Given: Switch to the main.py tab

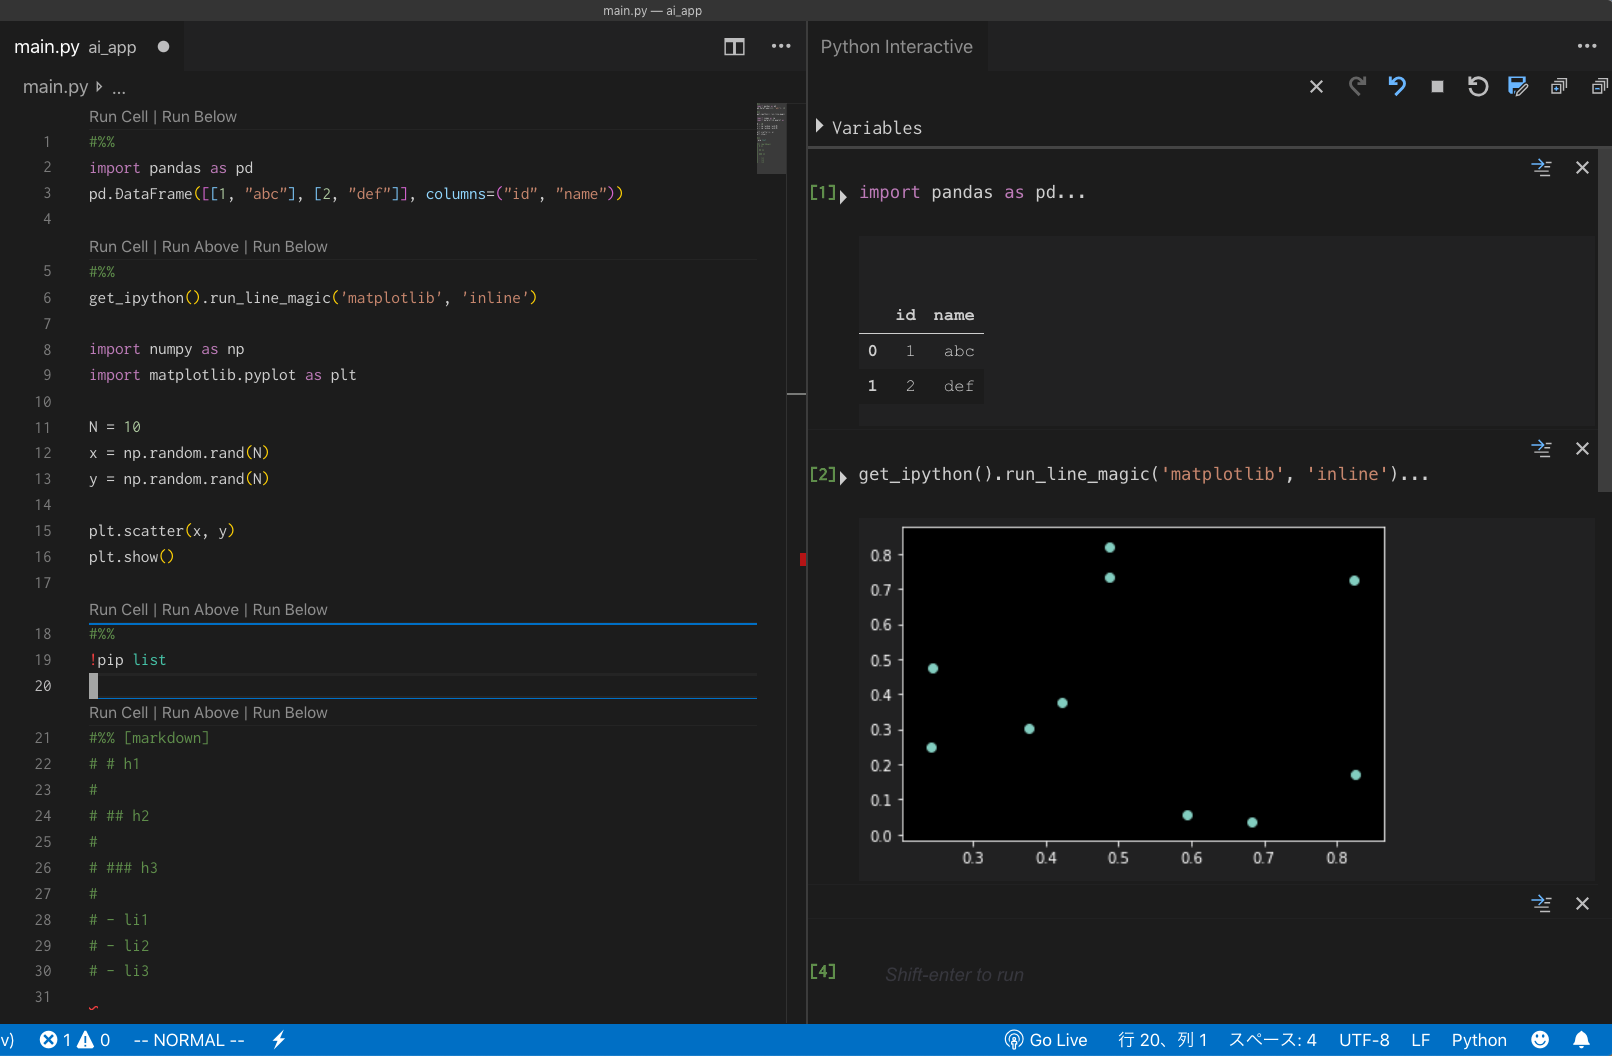Looking at the screenshot, I should [47, 46].
